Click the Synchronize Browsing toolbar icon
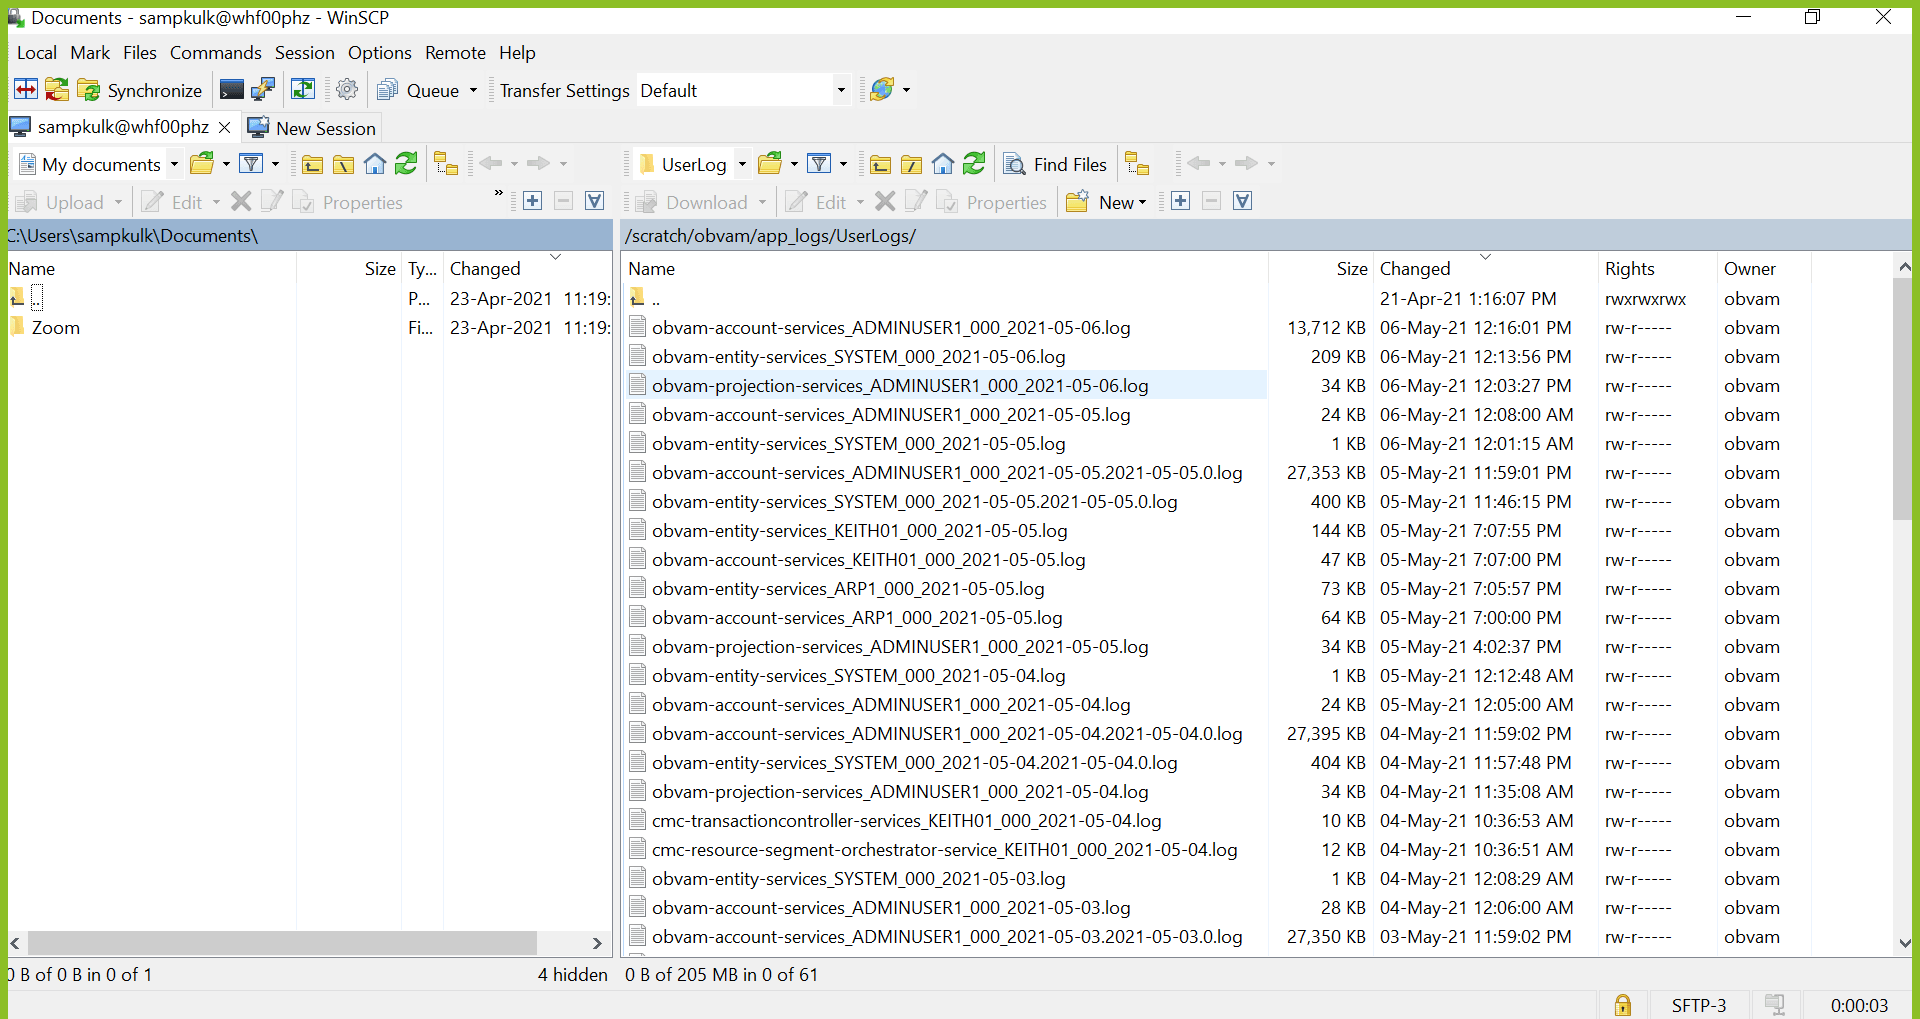 57,90
